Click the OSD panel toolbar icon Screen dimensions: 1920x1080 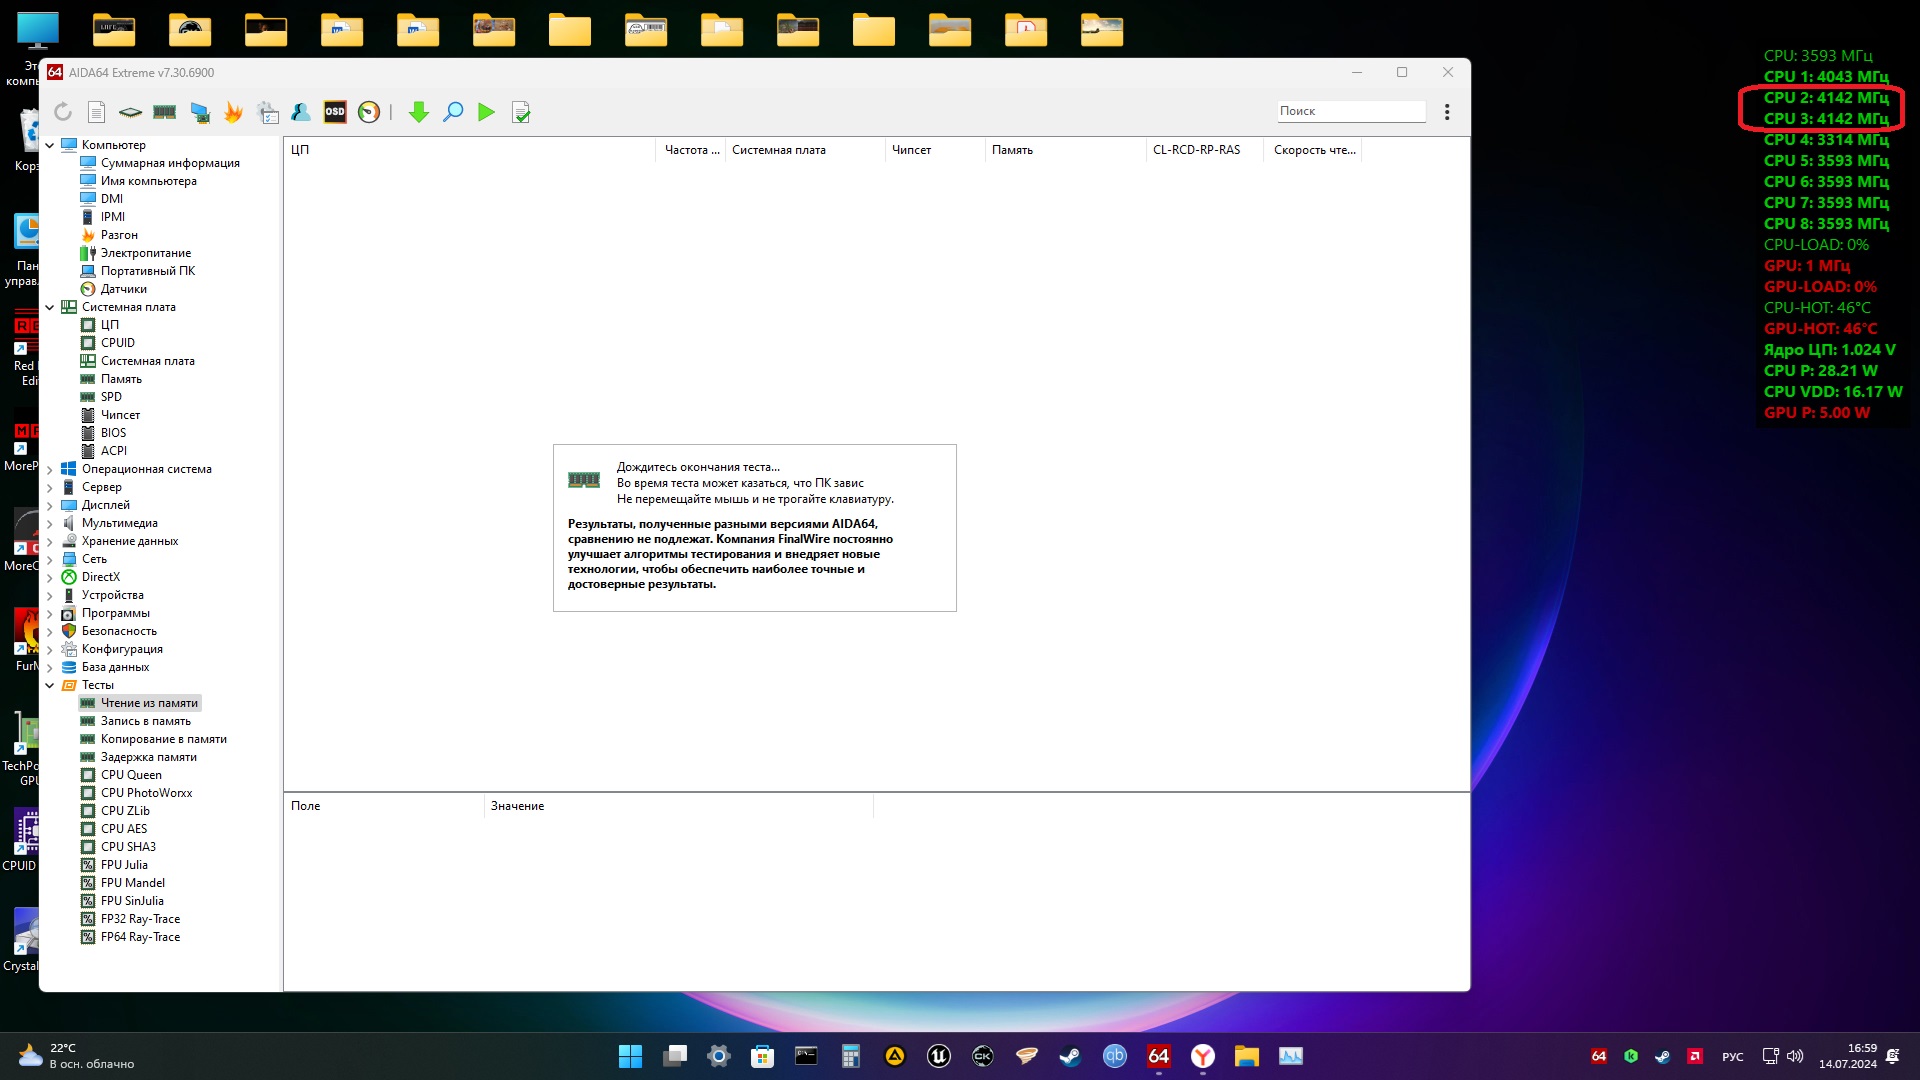coord(335,112)
